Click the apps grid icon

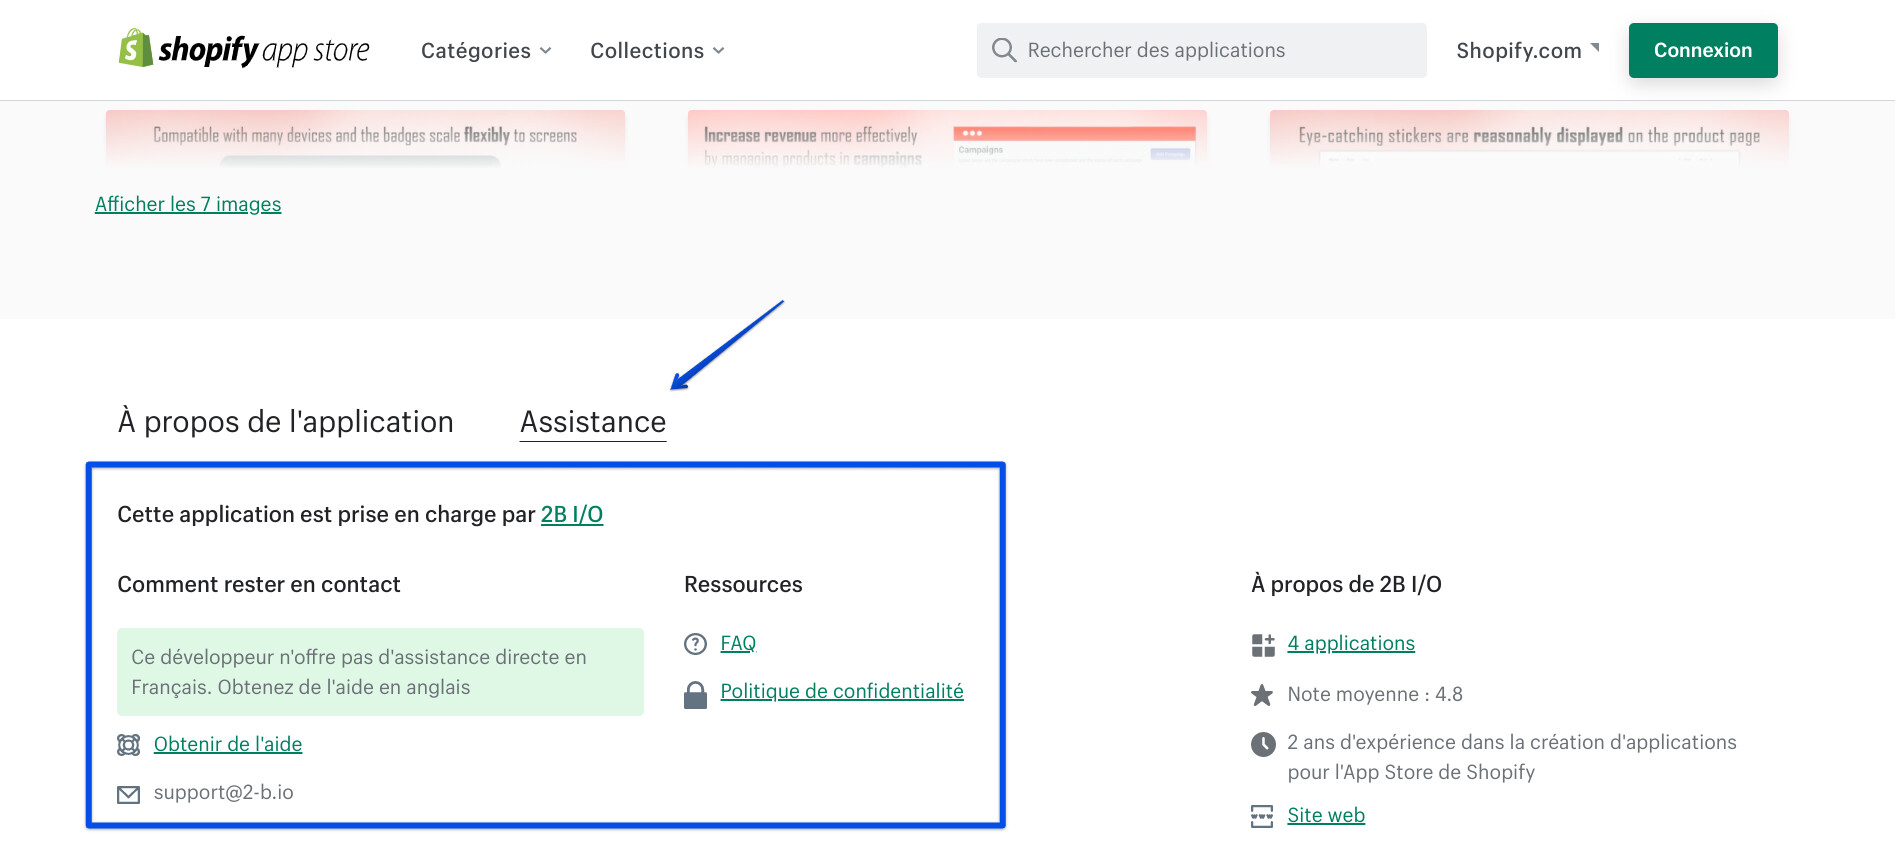[x=1263, y=645]
